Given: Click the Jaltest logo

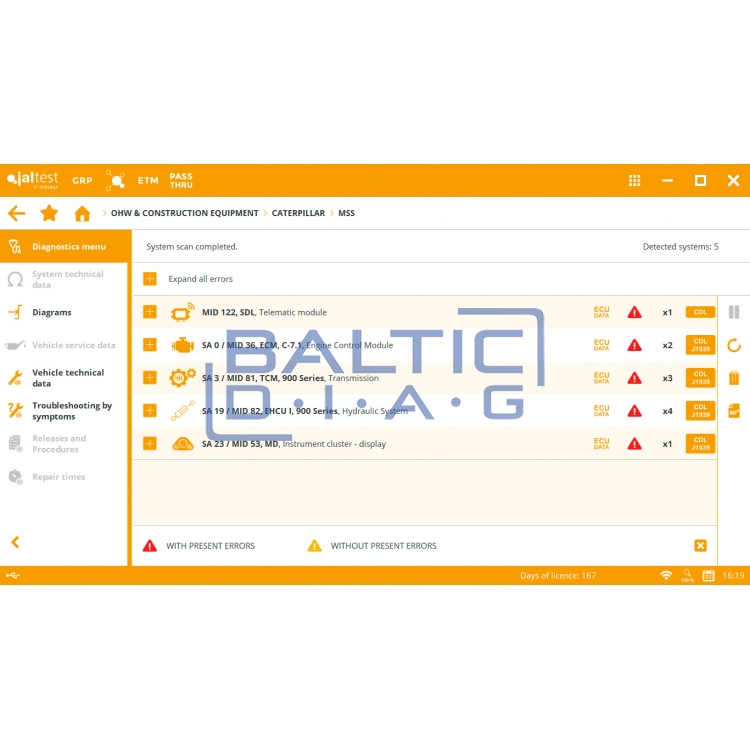Looking at the screenshot, I should pyautogui.click(x=33, y=180).
